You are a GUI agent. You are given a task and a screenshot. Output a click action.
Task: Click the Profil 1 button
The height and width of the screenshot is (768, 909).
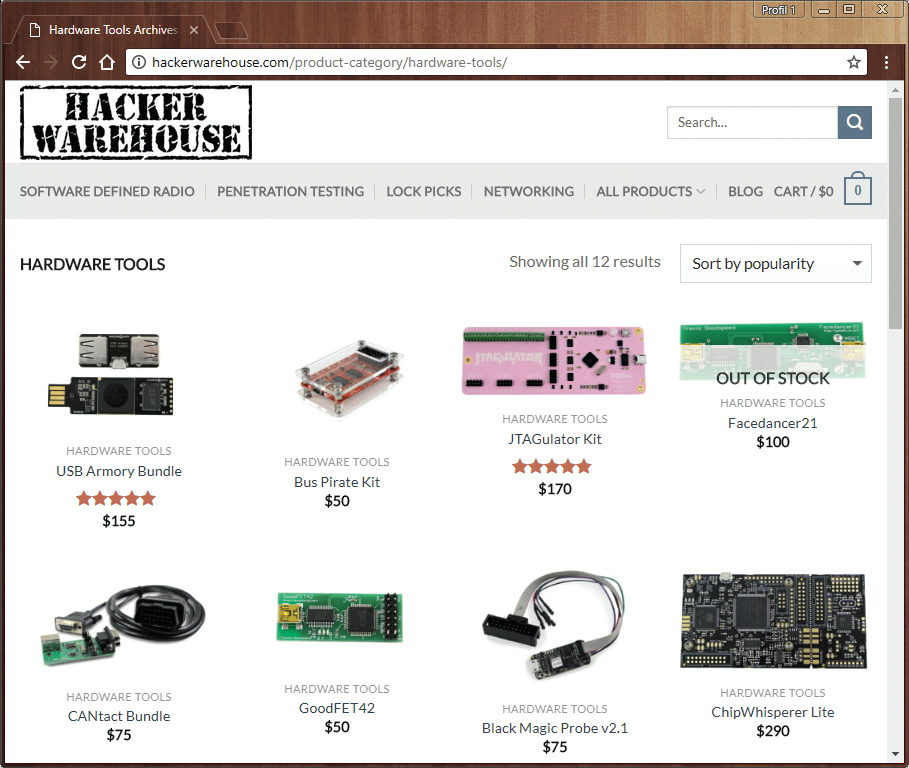click(778, 10)
